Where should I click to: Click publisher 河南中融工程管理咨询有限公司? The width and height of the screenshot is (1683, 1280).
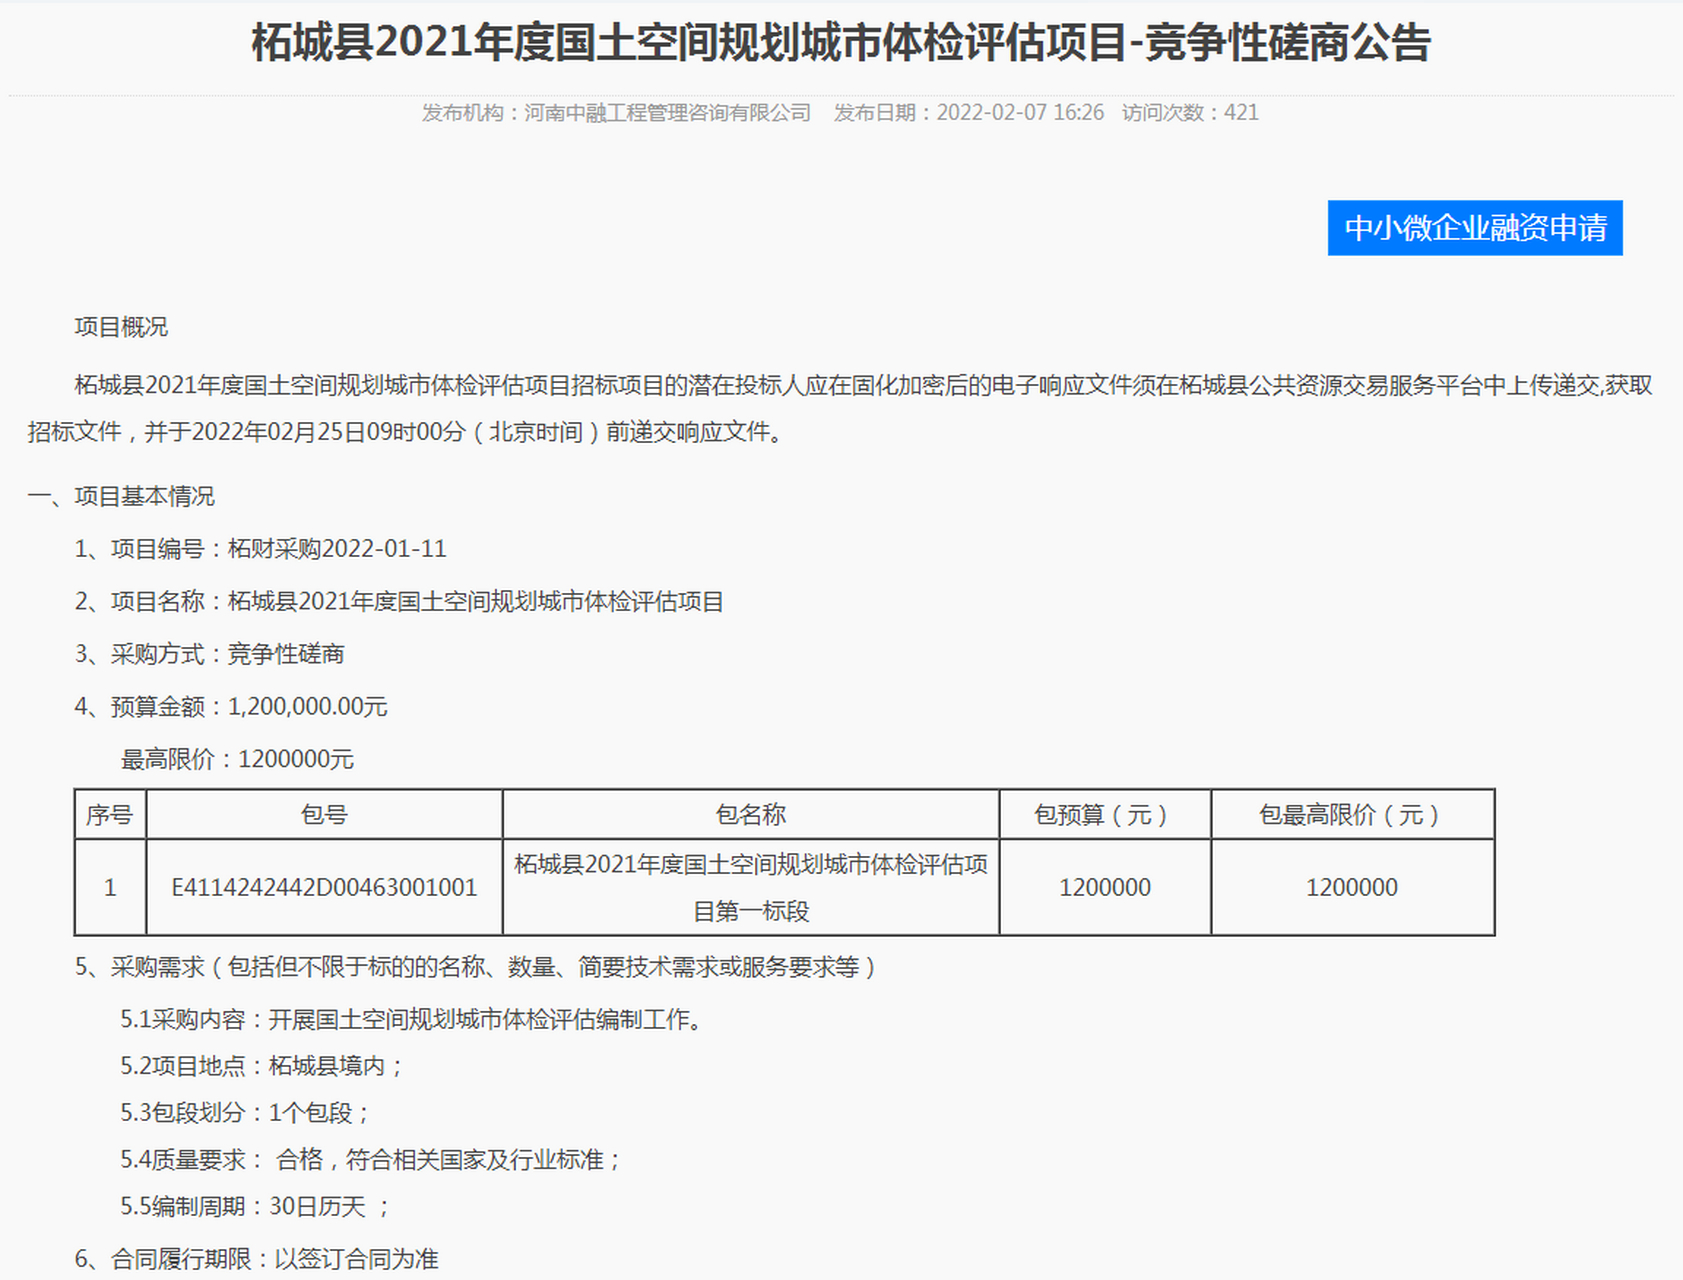click(668, 113)
